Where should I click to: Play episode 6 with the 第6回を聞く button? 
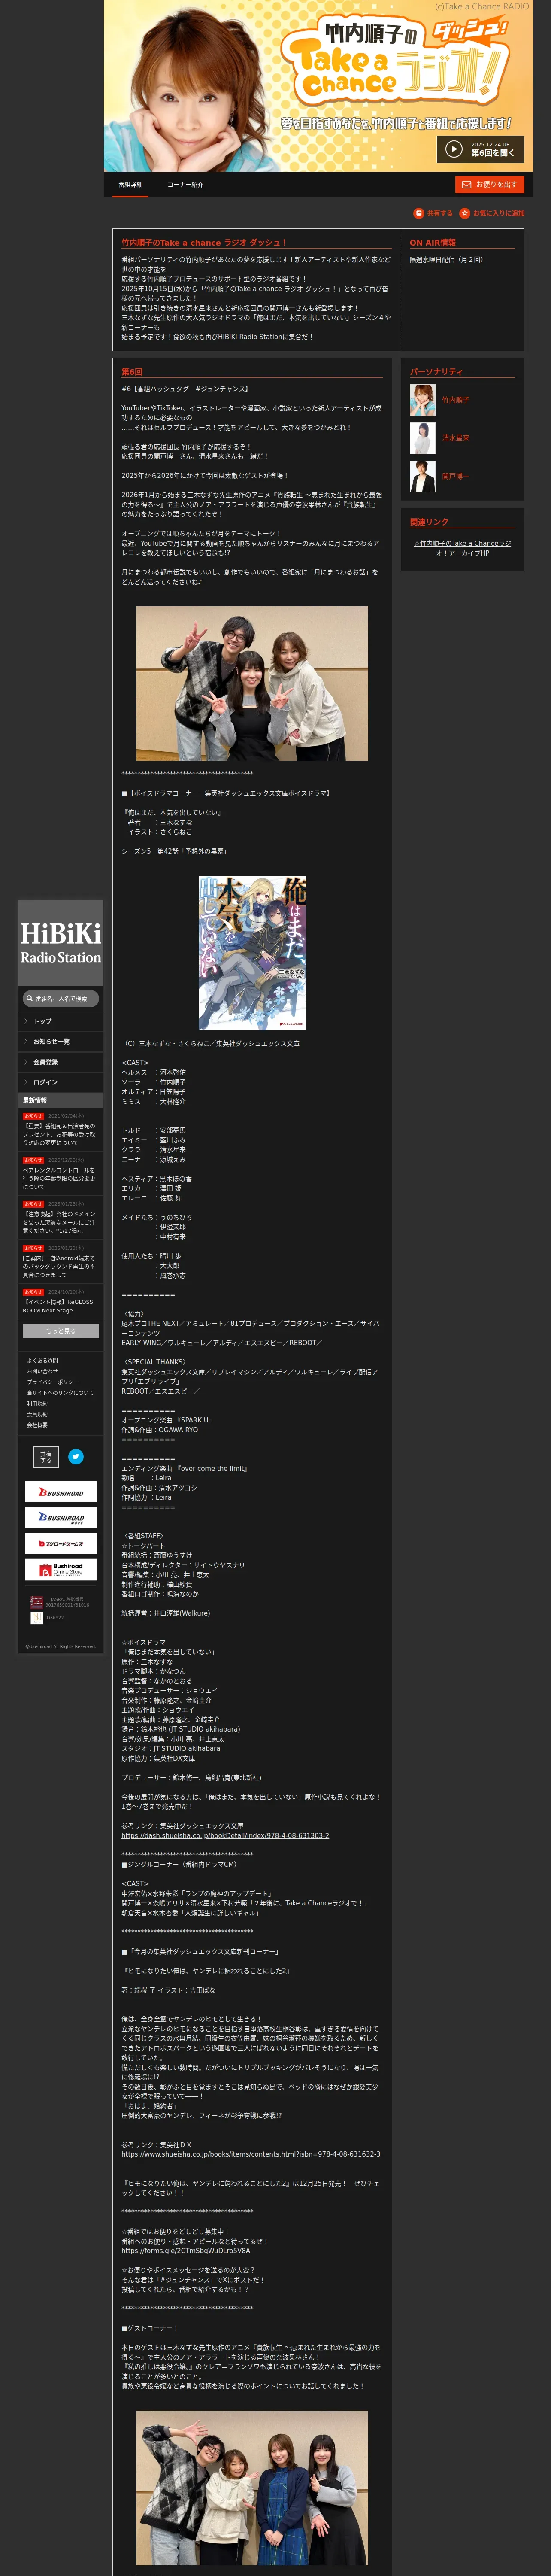coord(480,149)
